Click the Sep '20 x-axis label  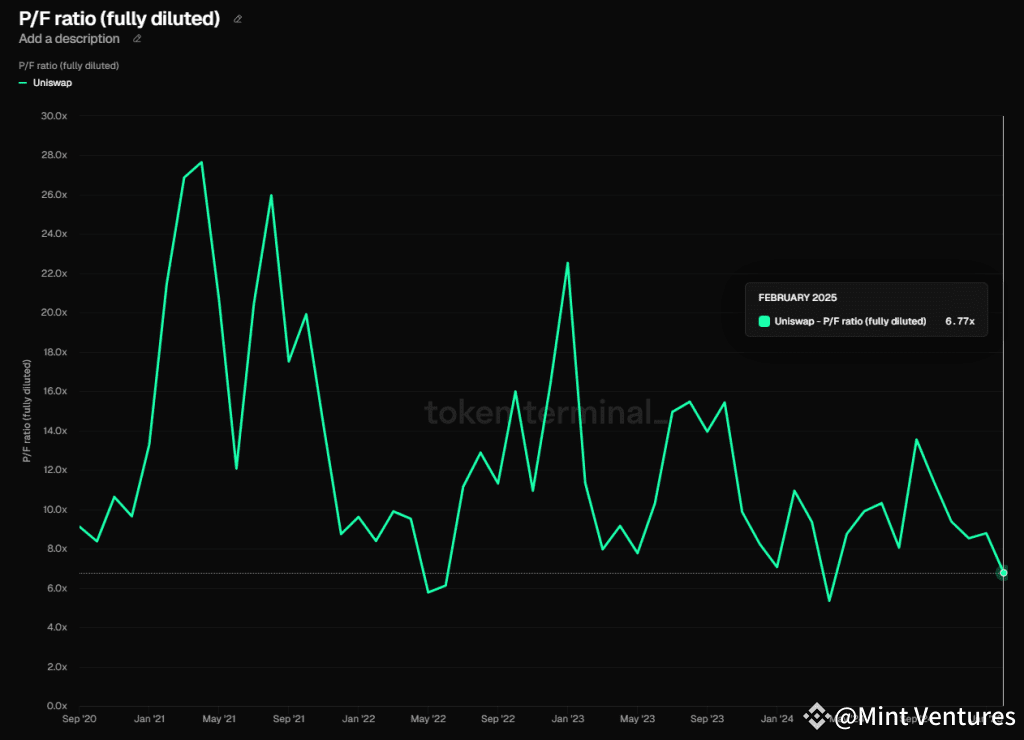(x=79, y=719)
